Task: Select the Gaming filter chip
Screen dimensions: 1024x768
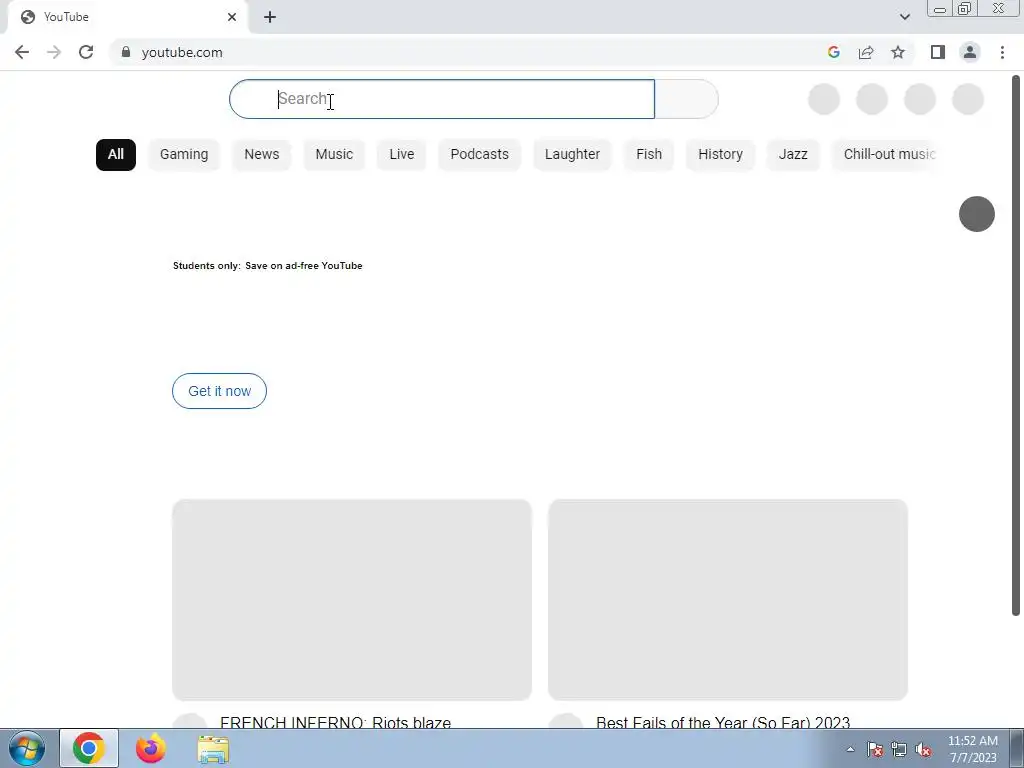Action: click(x=184, y=155)
